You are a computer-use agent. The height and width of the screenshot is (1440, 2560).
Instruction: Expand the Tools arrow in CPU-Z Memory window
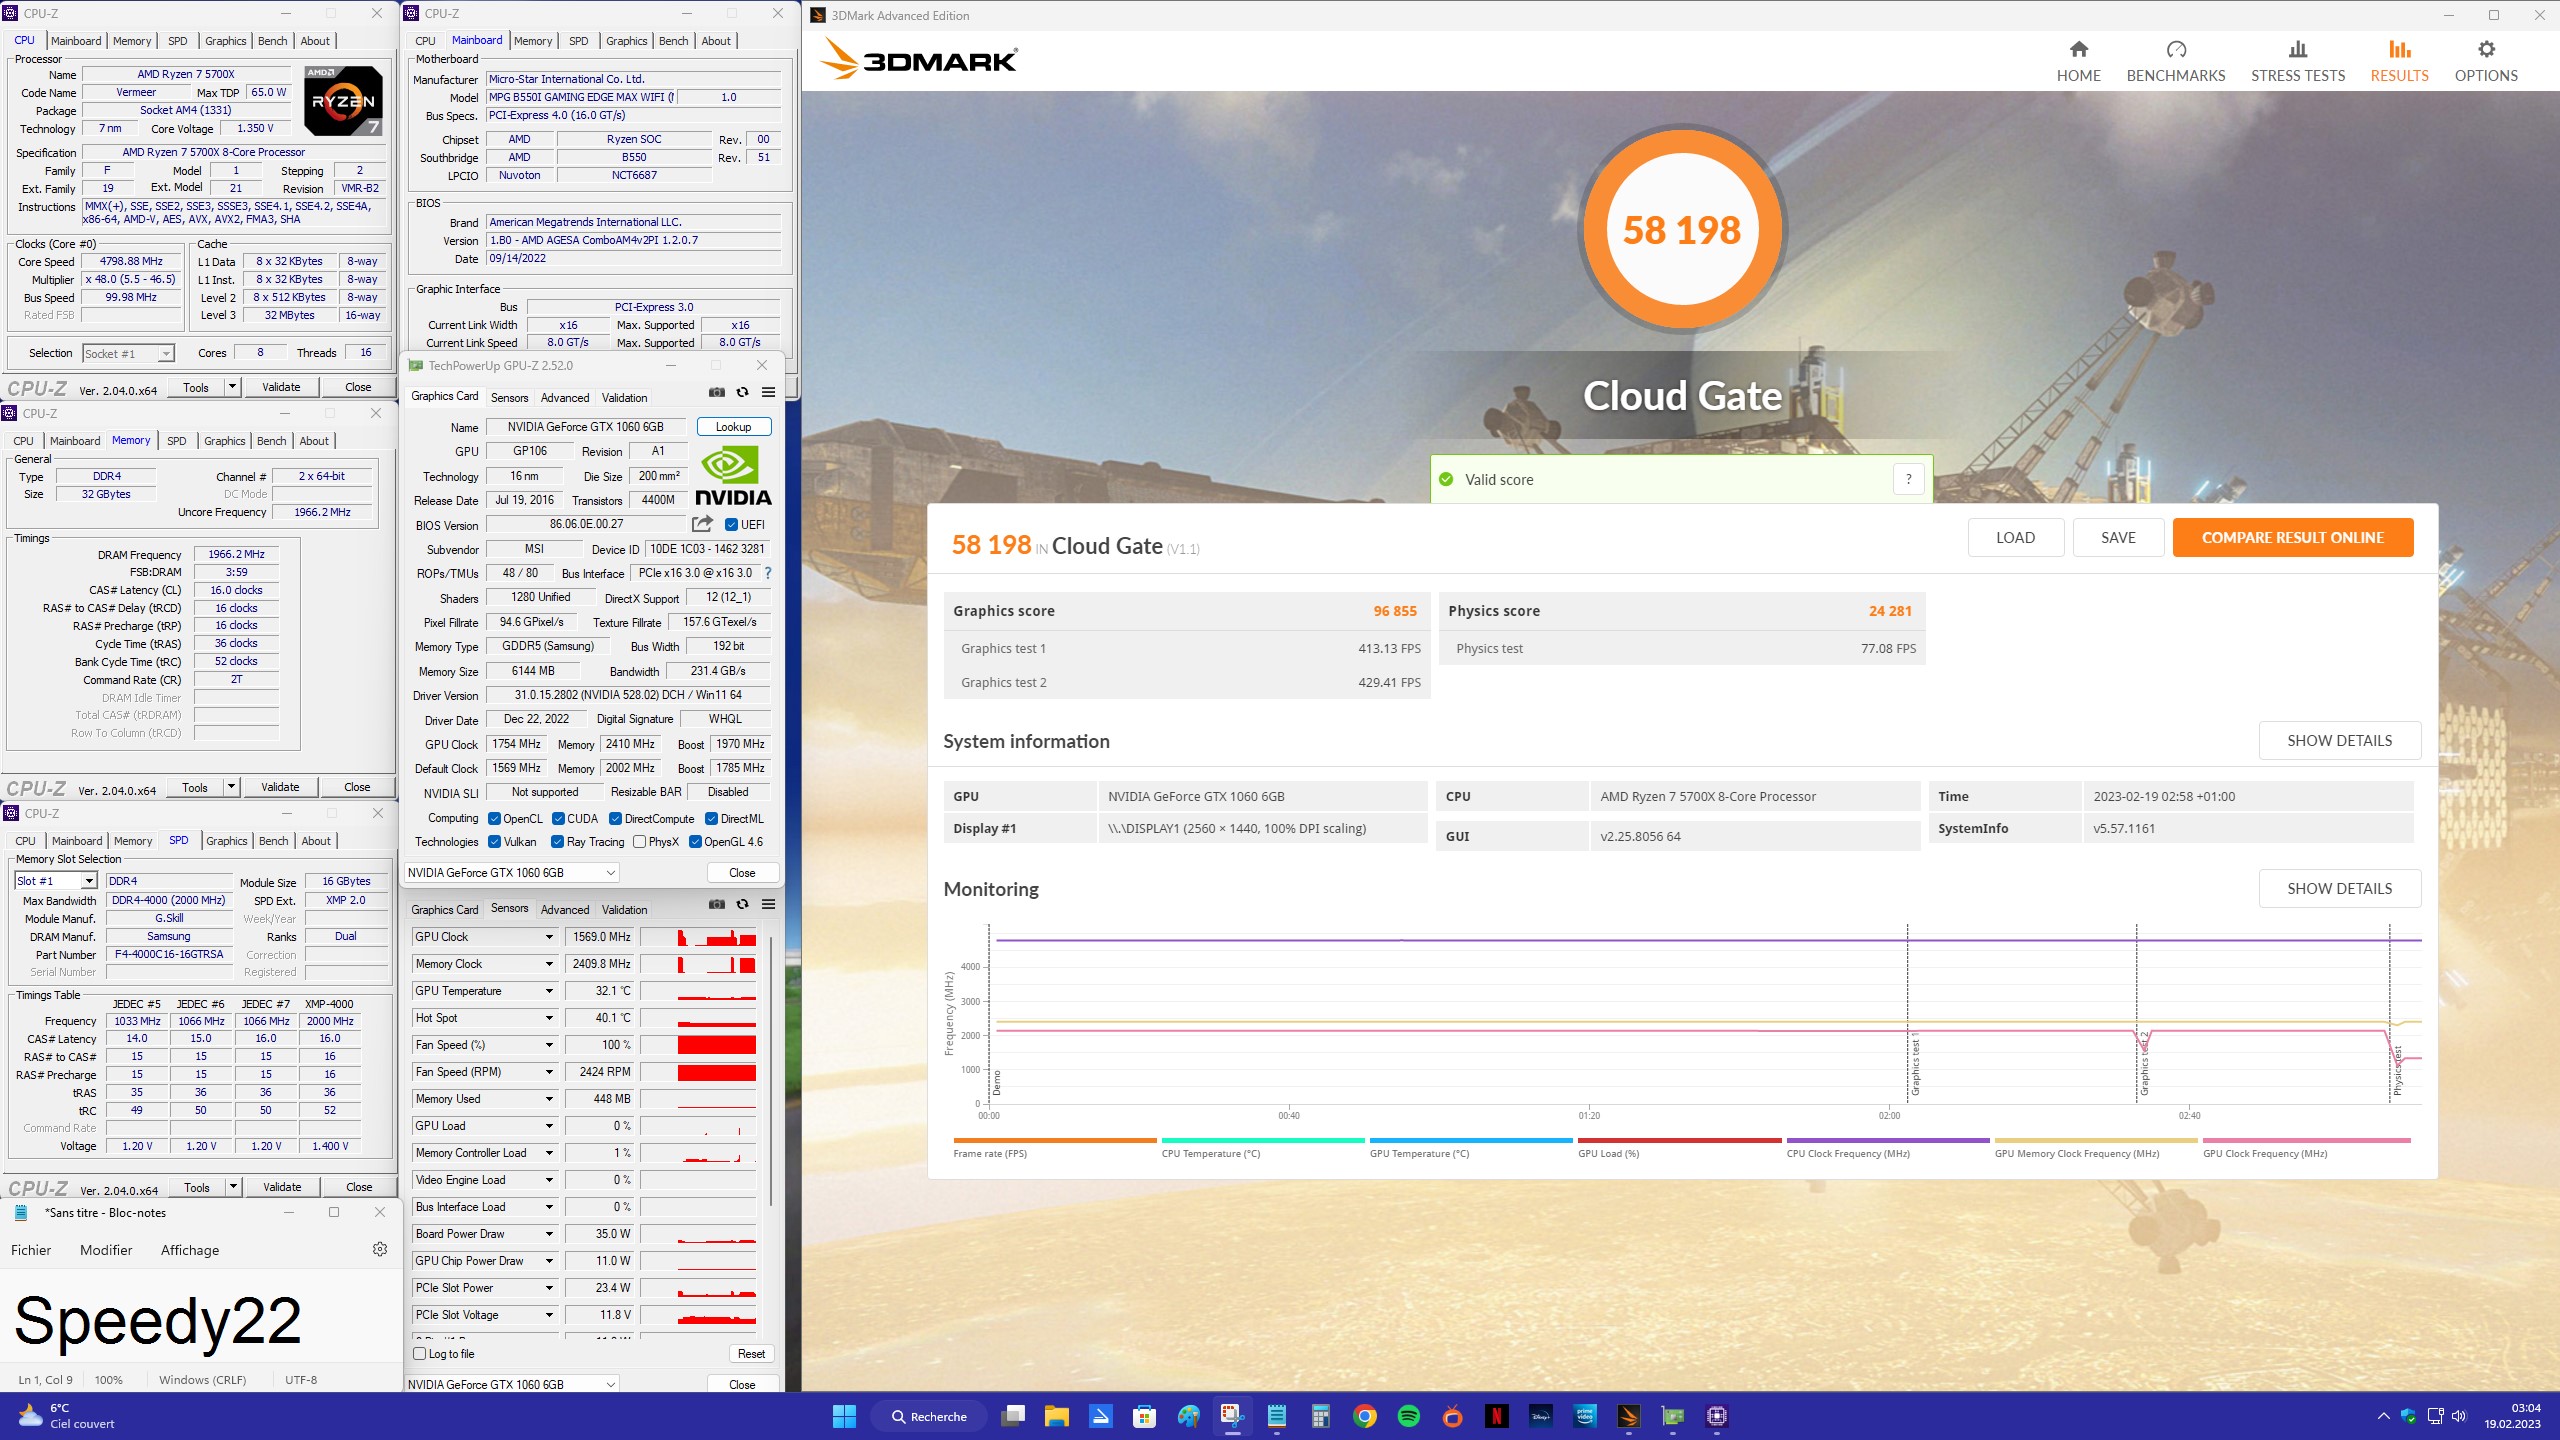(231, 787)
